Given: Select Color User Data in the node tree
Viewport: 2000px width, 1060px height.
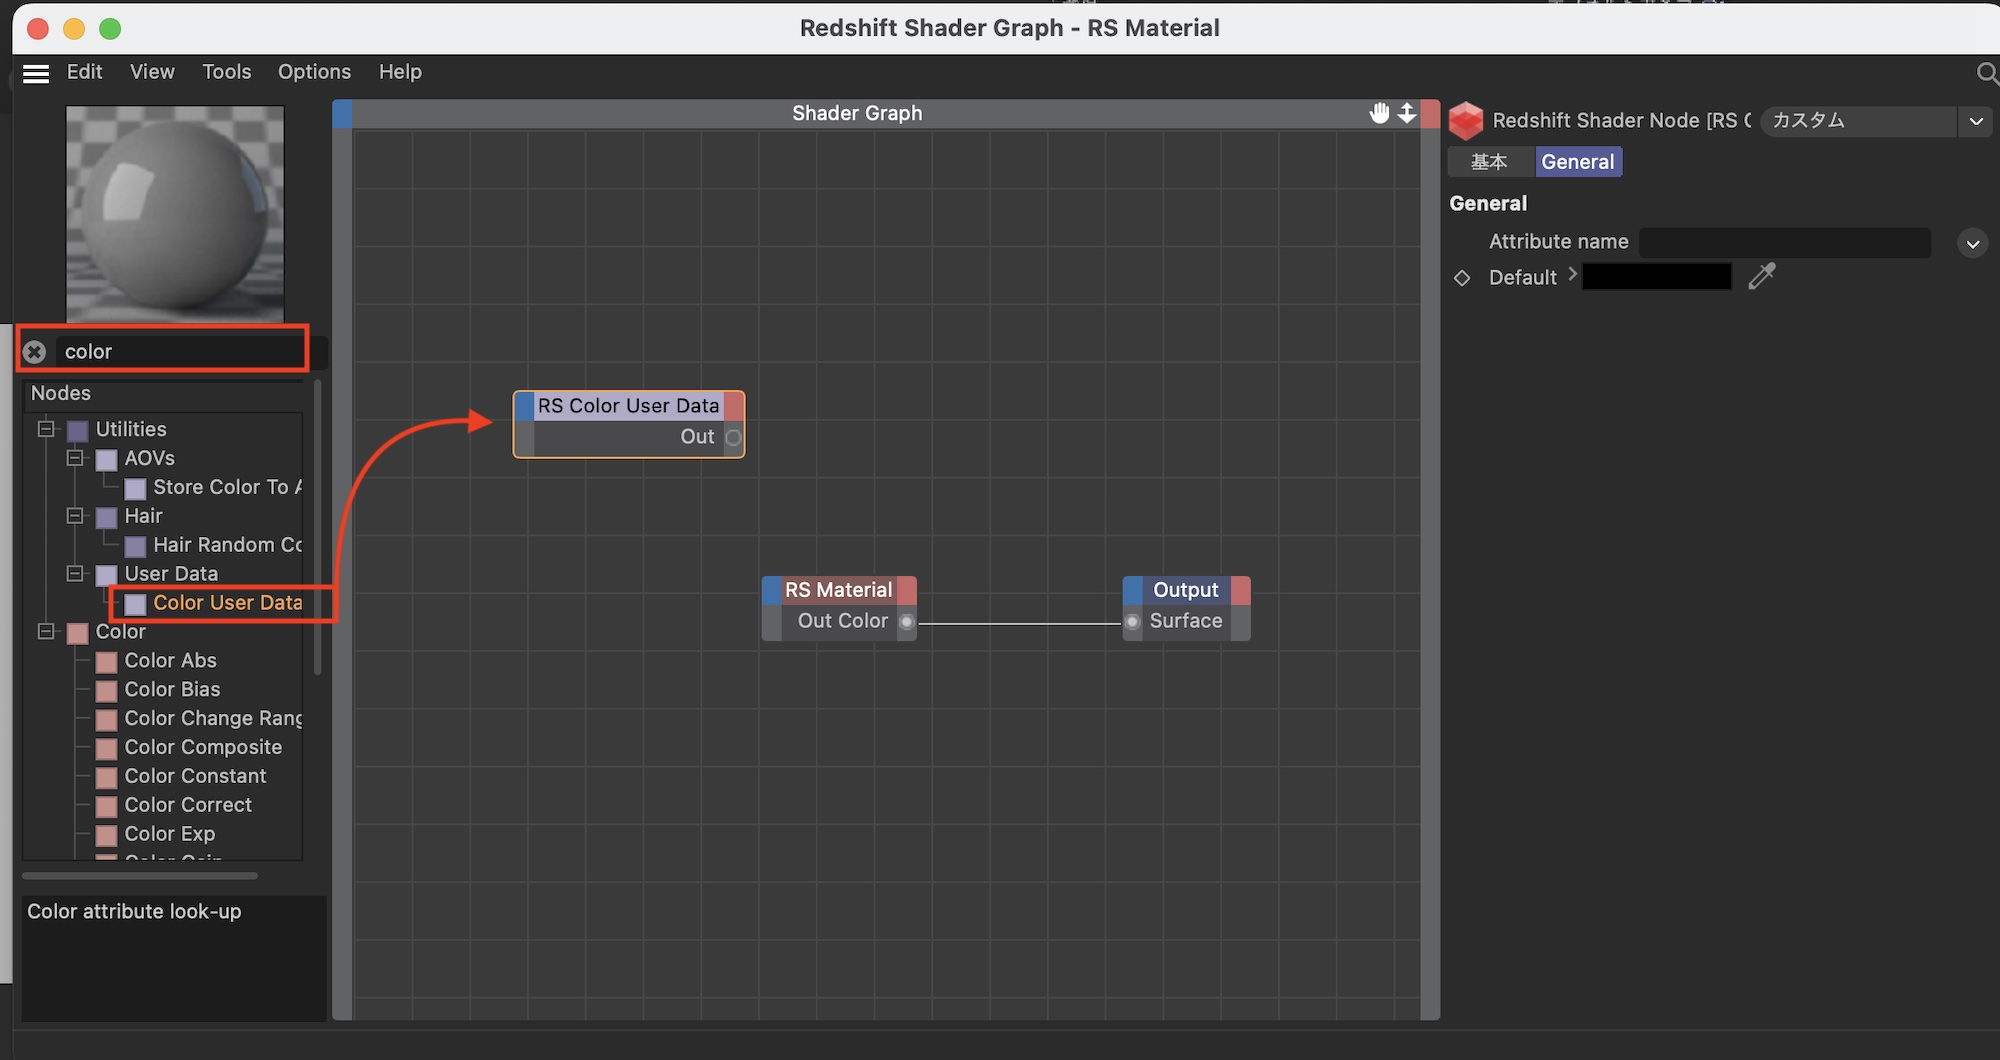Looking at the screenshot, I should (x=227, y=603).
